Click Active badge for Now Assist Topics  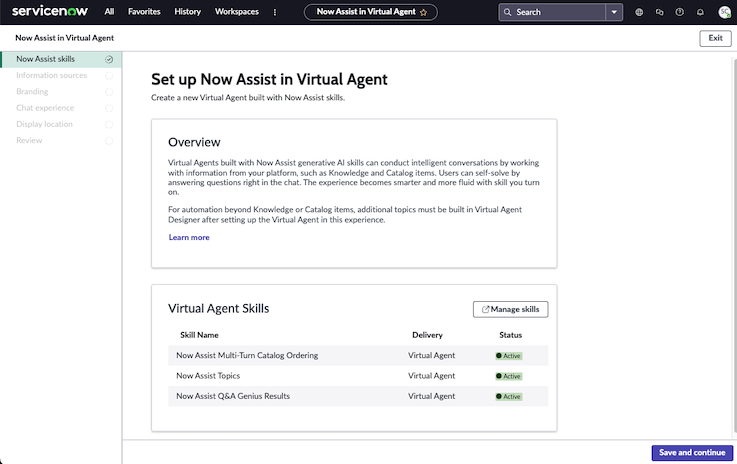pyautogui.click(x=509, y=376)
